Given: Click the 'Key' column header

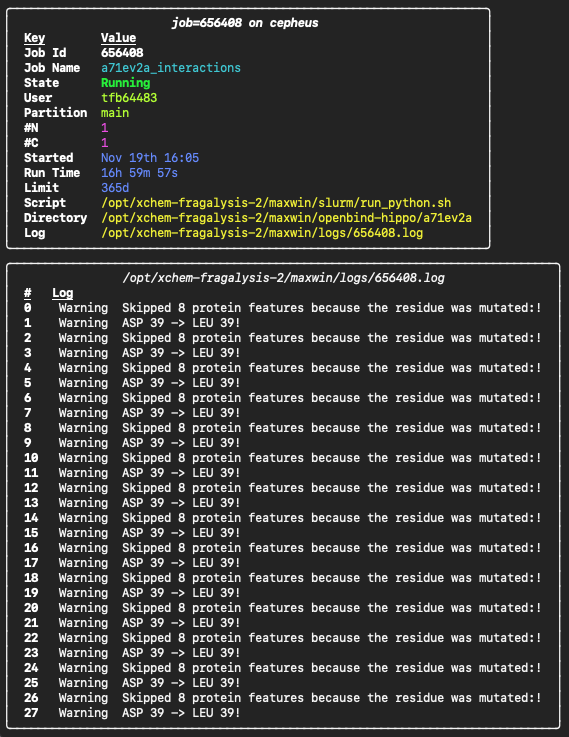Looking at the screenshot, I should tap(34, 38).
